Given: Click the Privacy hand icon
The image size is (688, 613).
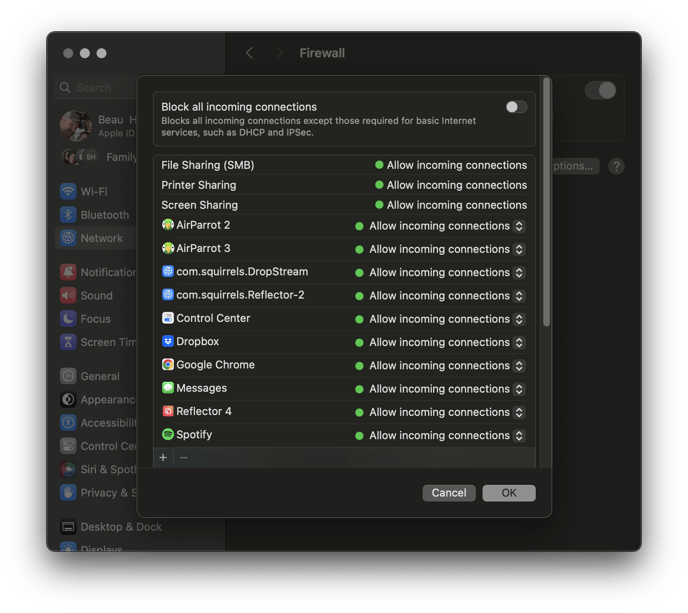Looking at the screenshot, I should [68, 492].
